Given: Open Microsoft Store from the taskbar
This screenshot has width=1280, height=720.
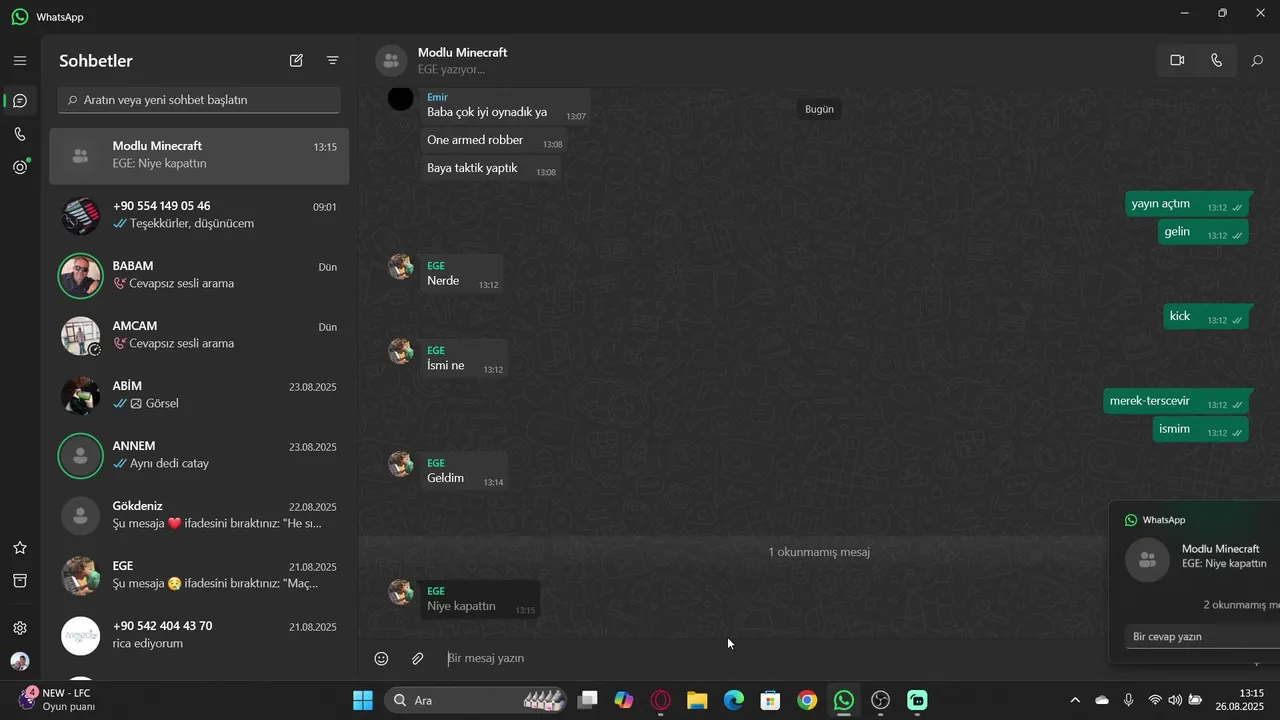Looking at the screenshot, I should (770, 700).
